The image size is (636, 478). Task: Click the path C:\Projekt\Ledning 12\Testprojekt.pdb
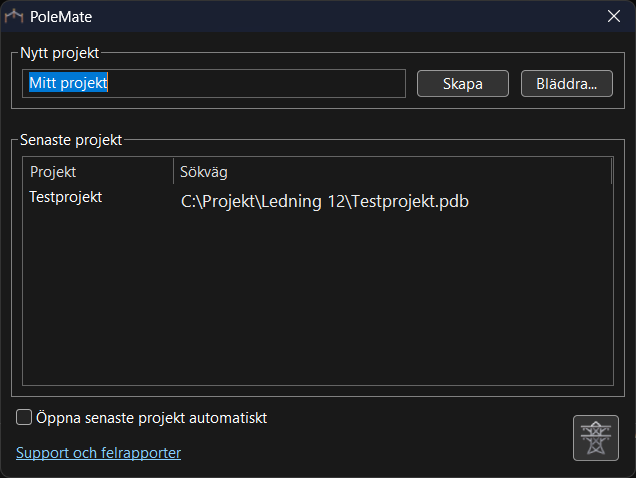tap(324, 201)
